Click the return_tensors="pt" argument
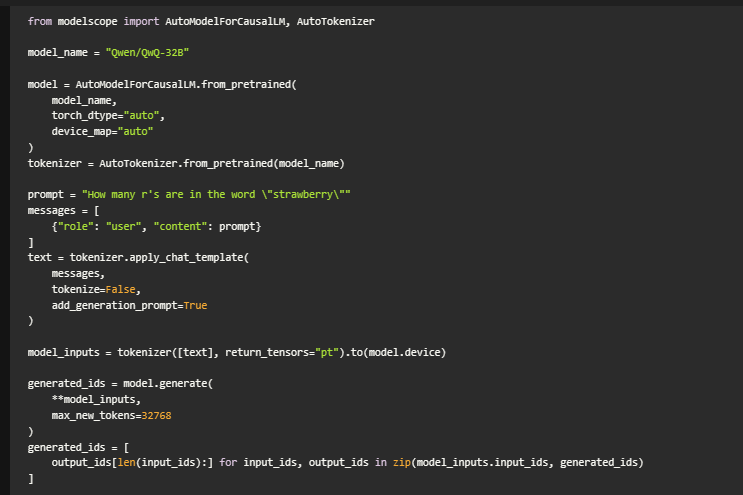This screenshot has height=495, width=743. tap(282, 352)
